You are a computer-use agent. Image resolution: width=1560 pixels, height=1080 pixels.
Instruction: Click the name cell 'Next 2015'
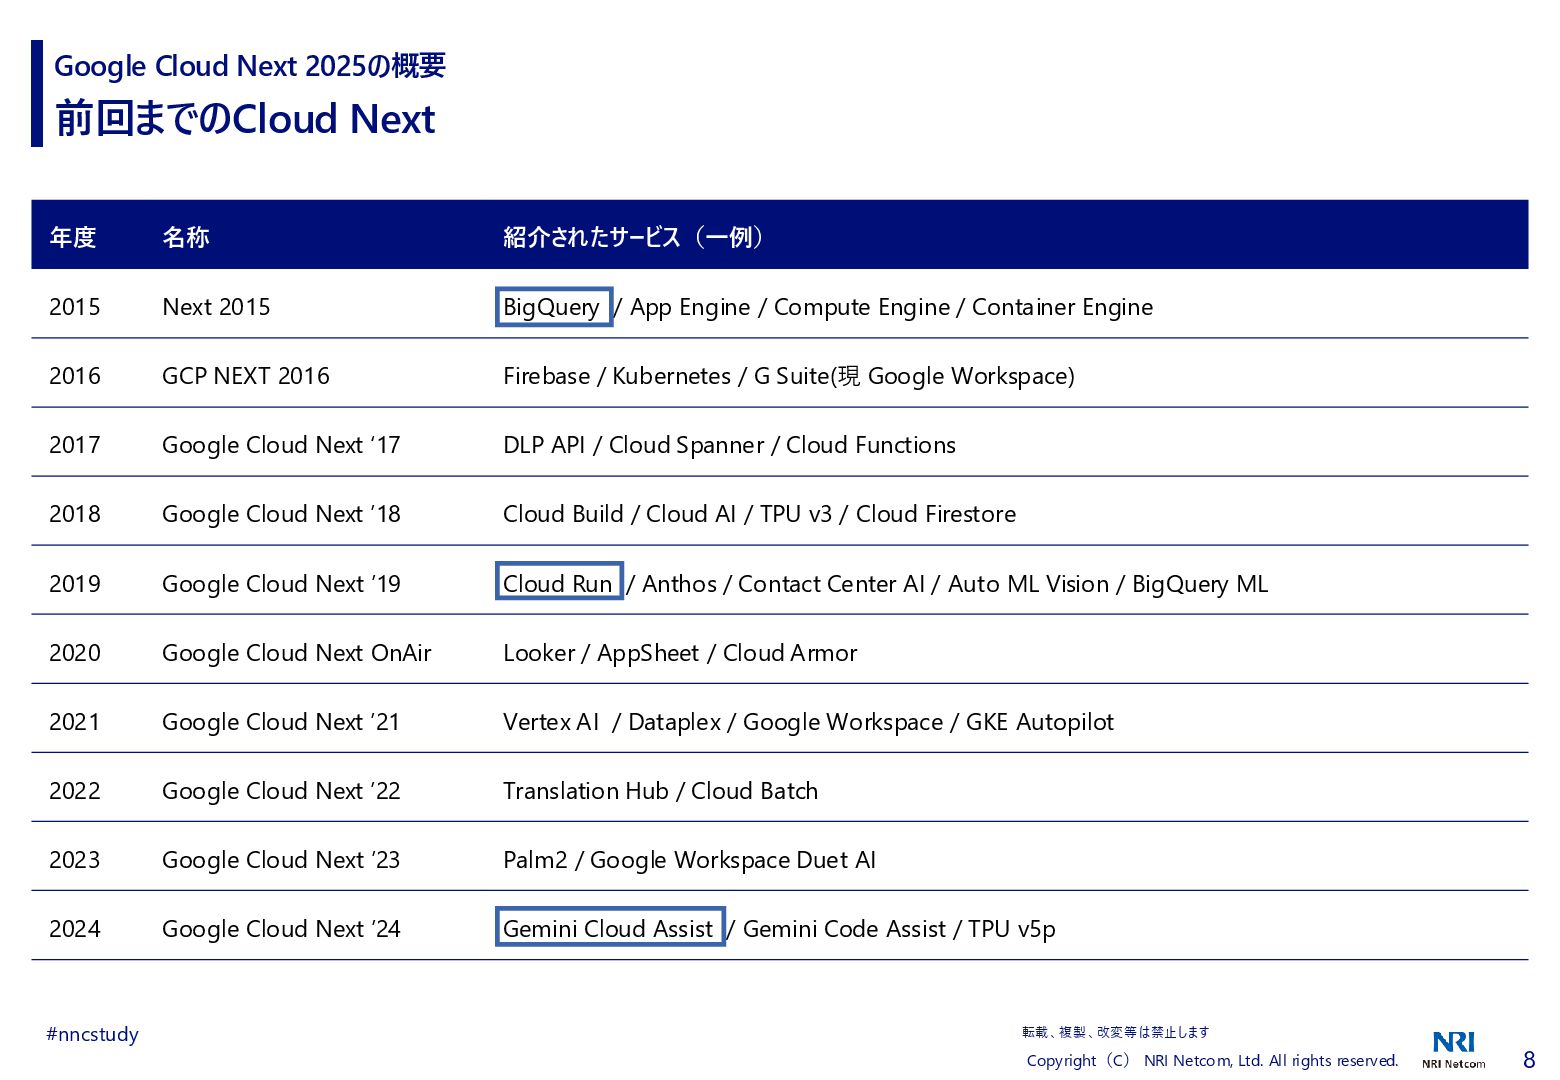[x=216, y=307]
